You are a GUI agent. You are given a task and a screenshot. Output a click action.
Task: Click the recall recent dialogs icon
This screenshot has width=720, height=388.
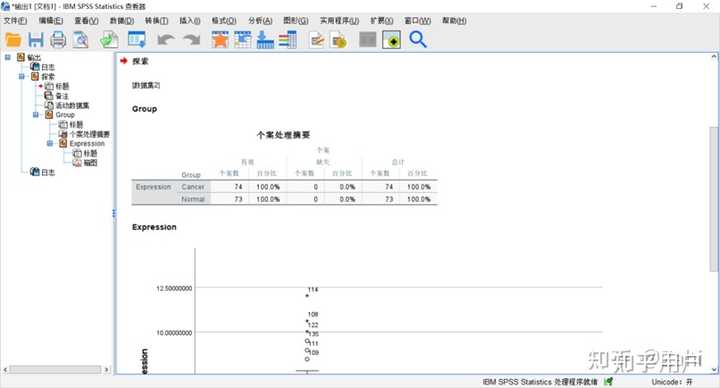[x=136, y=40]
